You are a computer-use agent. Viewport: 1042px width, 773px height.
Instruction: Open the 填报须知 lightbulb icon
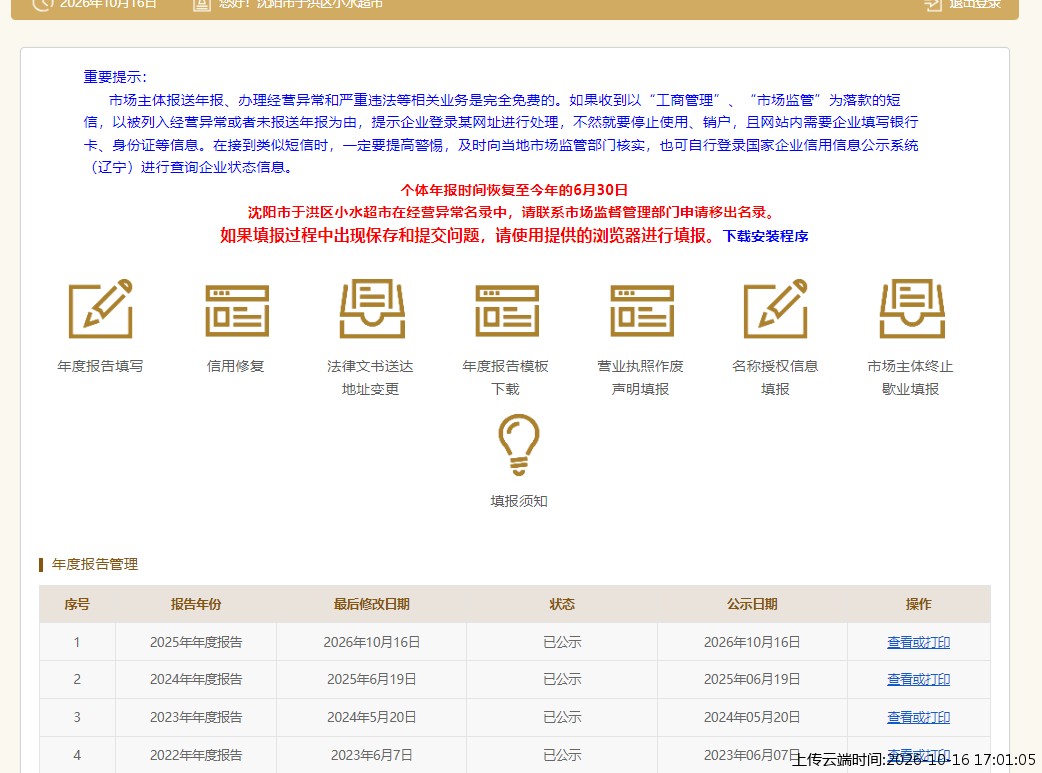coord(518,445)
